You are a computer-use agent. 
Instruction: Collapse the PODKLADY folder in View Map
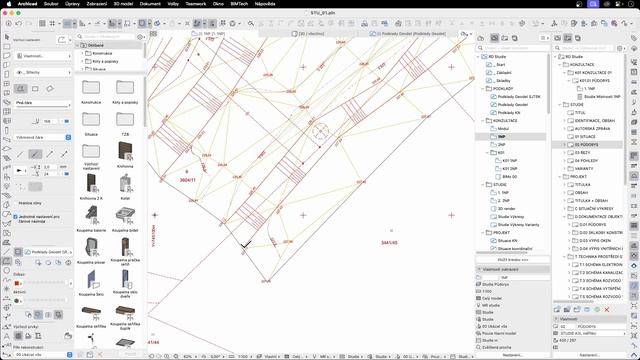(483, 89)
